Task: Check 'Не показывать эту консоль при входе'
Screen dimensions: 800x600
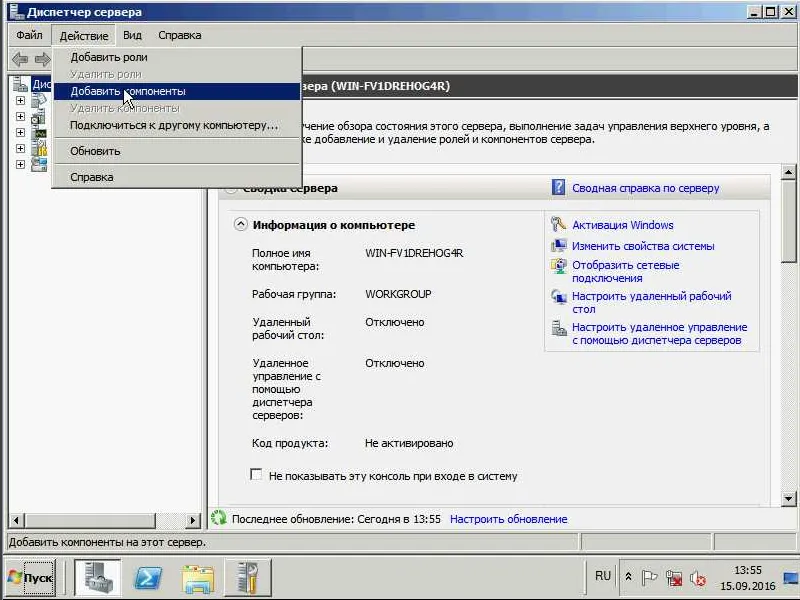Action: [256, 475]
